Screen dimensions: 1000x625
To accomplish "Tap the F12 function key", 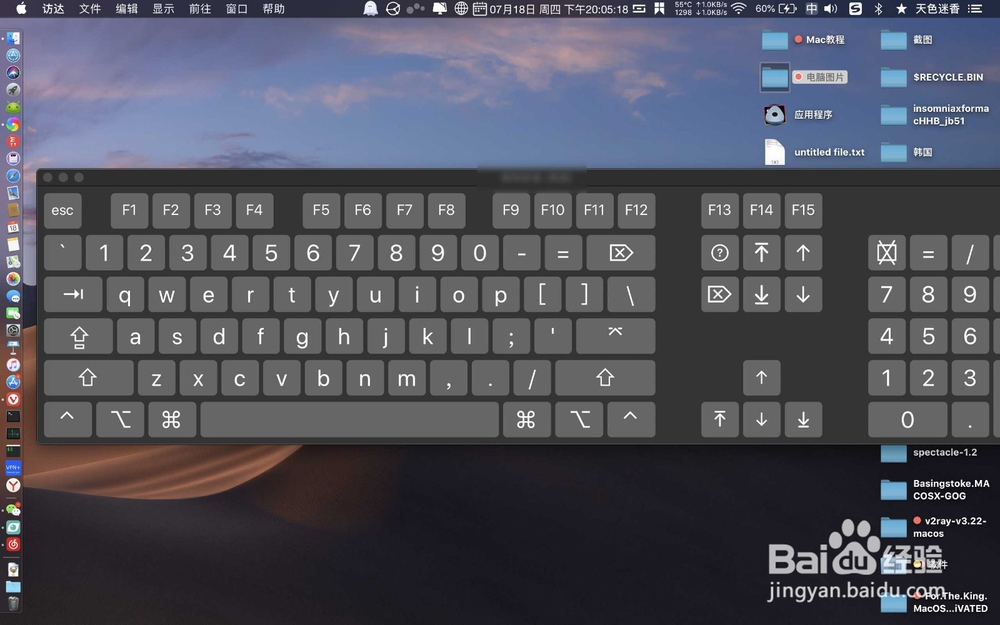I will [636, 210].
